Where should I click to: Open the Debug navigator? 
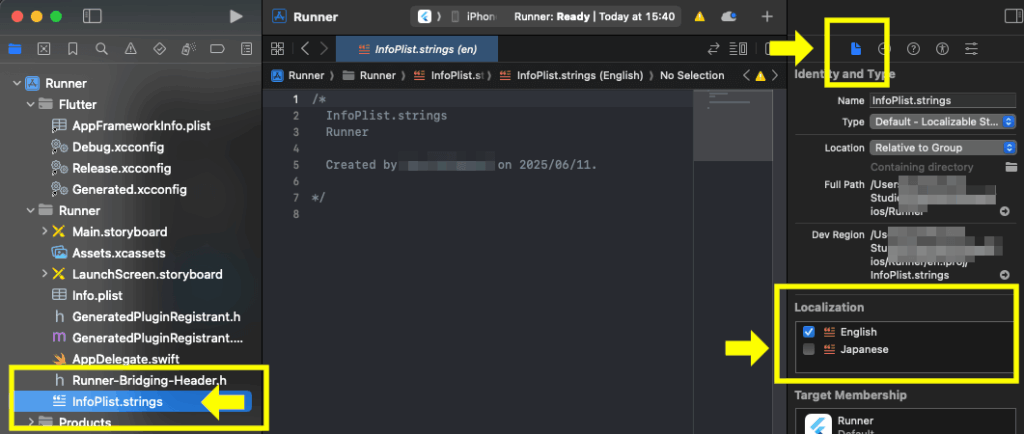(188, 49)
